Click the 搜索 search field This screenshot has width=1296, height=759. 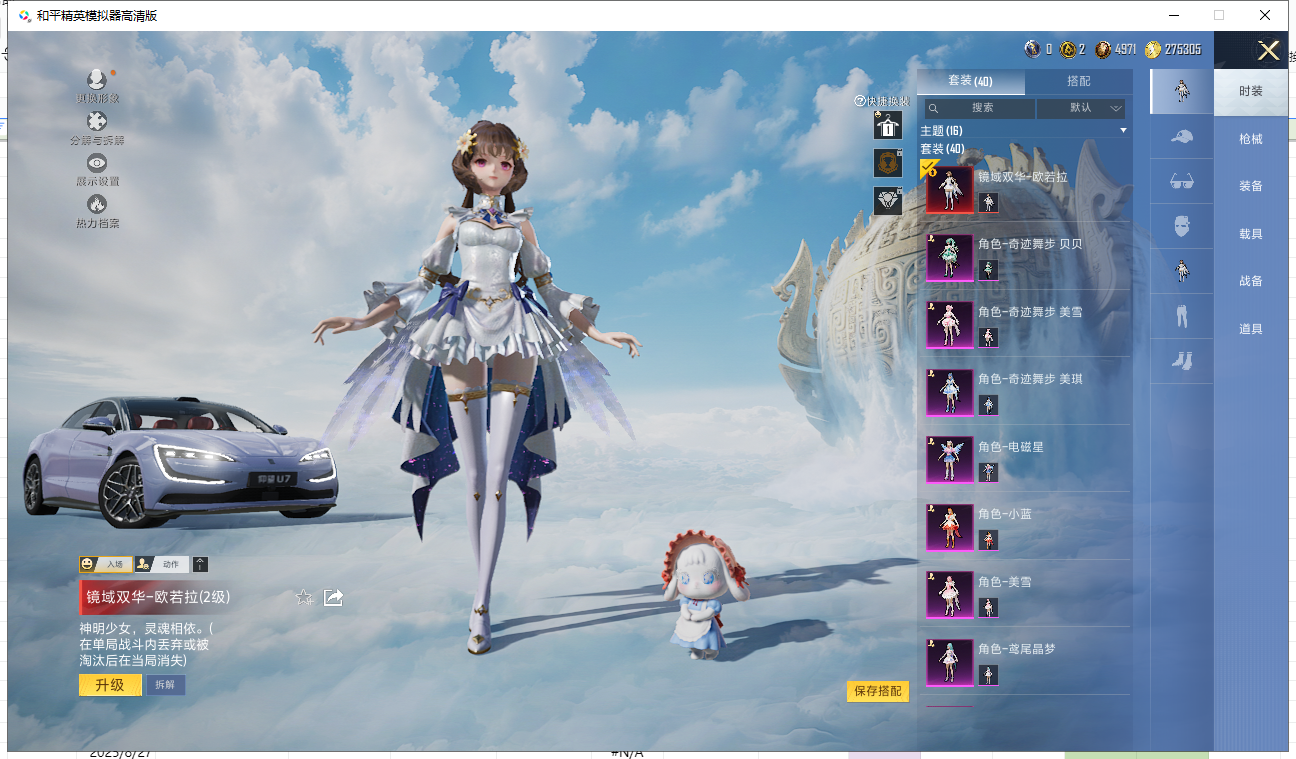click(x=980, y=108)
